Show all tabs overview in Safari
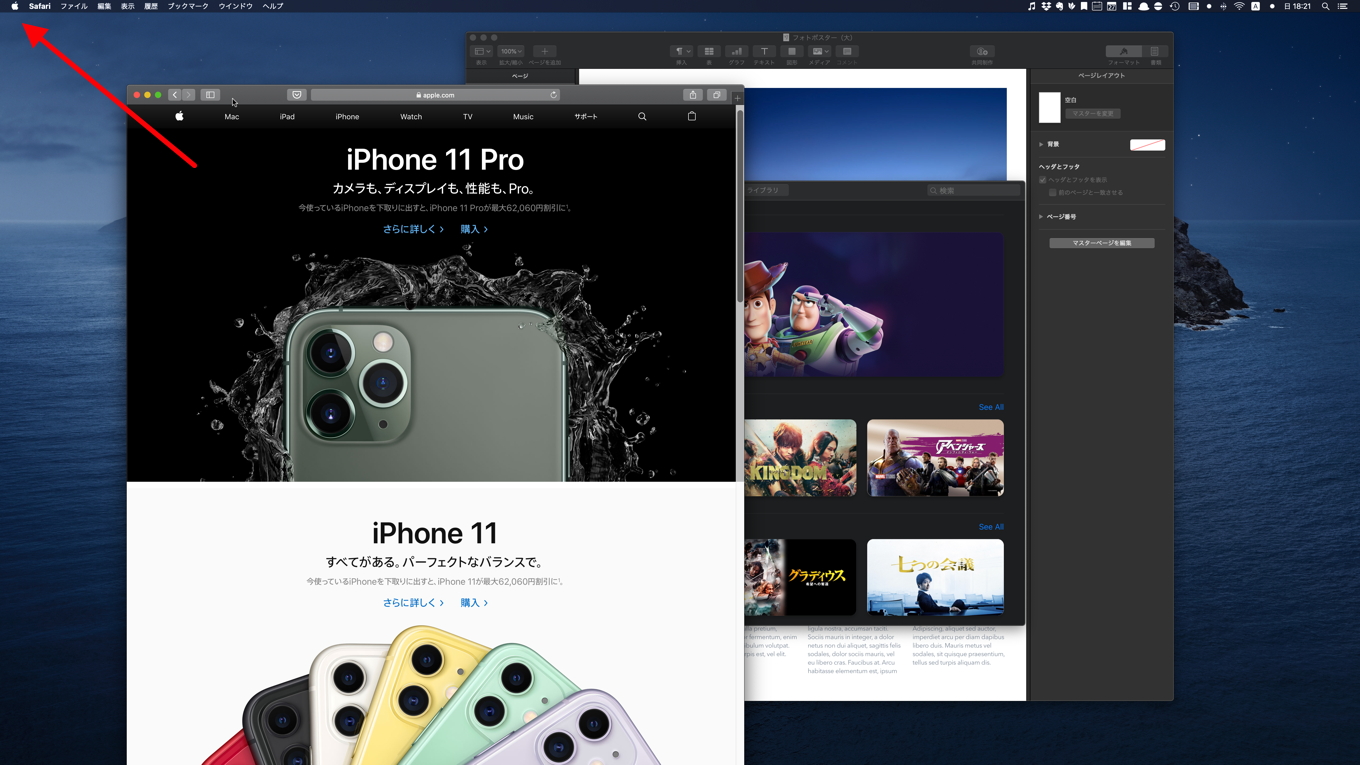The image size is (1360, 765). pos(717,95)
